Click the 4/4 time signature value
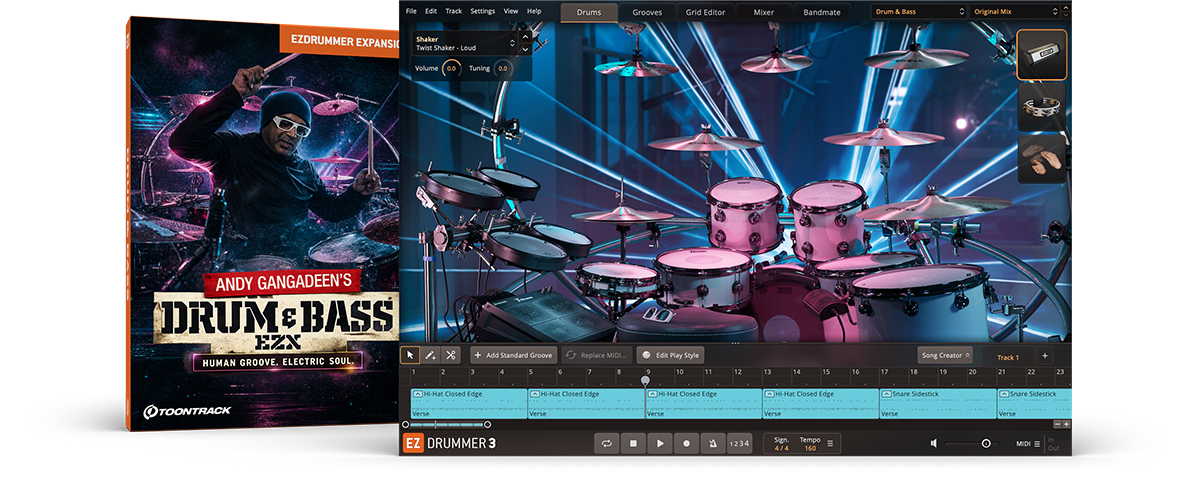This screenshot has height=488, width=1200. pos(781,448)
